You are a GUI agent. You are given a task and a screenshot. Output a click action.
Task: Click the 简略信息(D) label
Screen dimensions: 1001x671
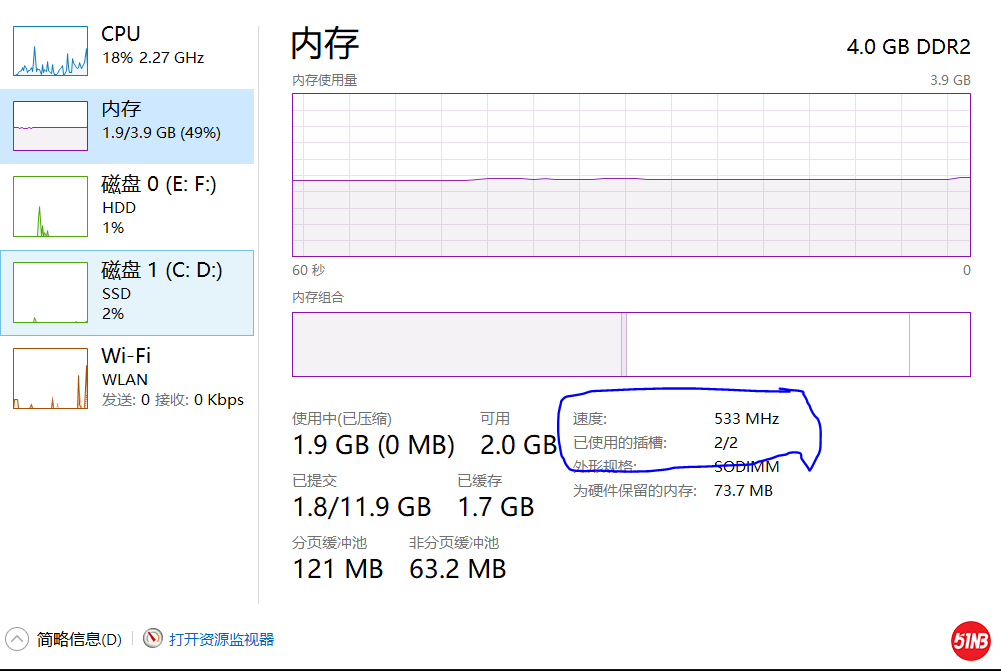79,640
